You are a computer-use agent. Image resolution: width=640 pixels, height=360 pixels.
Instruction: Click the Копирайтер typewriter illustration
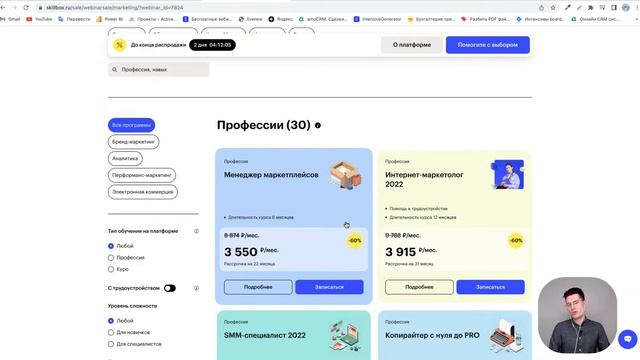pos(507,336)
